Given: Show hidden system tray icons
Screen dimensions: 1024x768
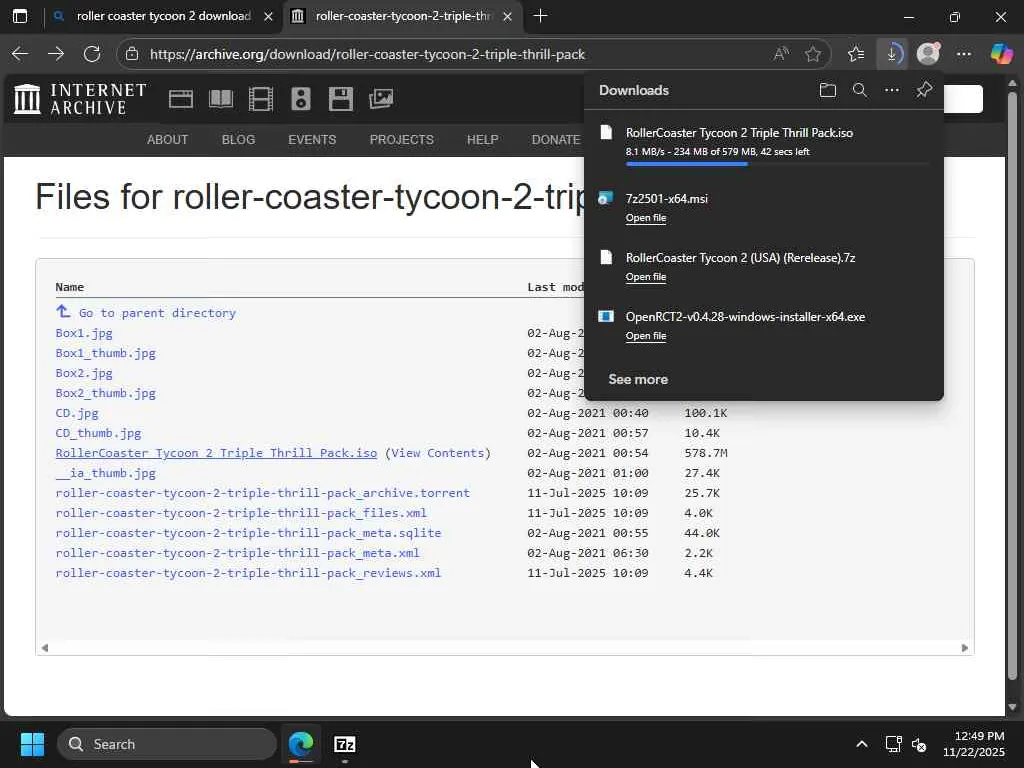Looking at the screenshot, I should [861, 744].
